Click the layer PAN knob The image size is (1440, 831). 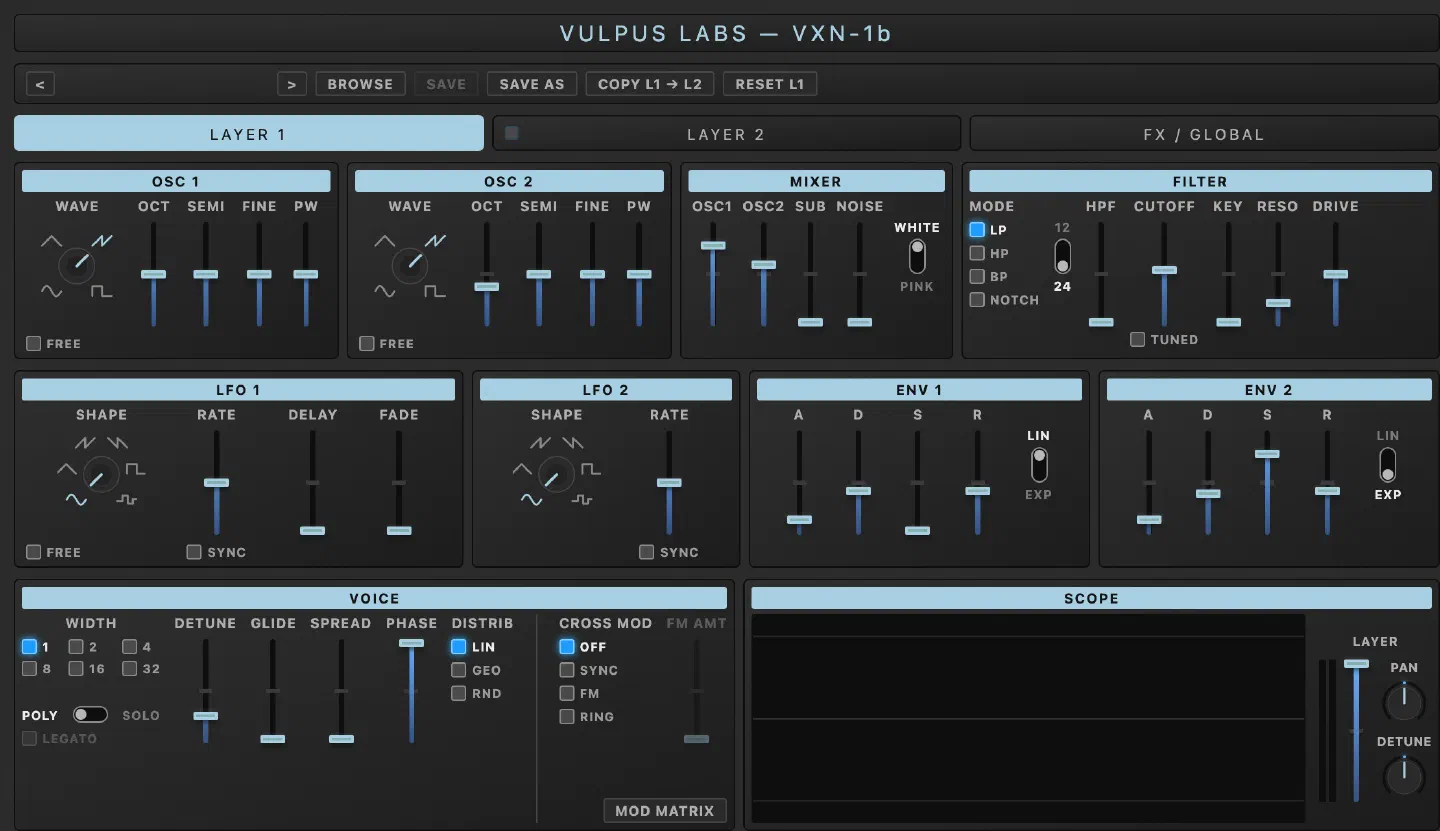point(1404,701)
